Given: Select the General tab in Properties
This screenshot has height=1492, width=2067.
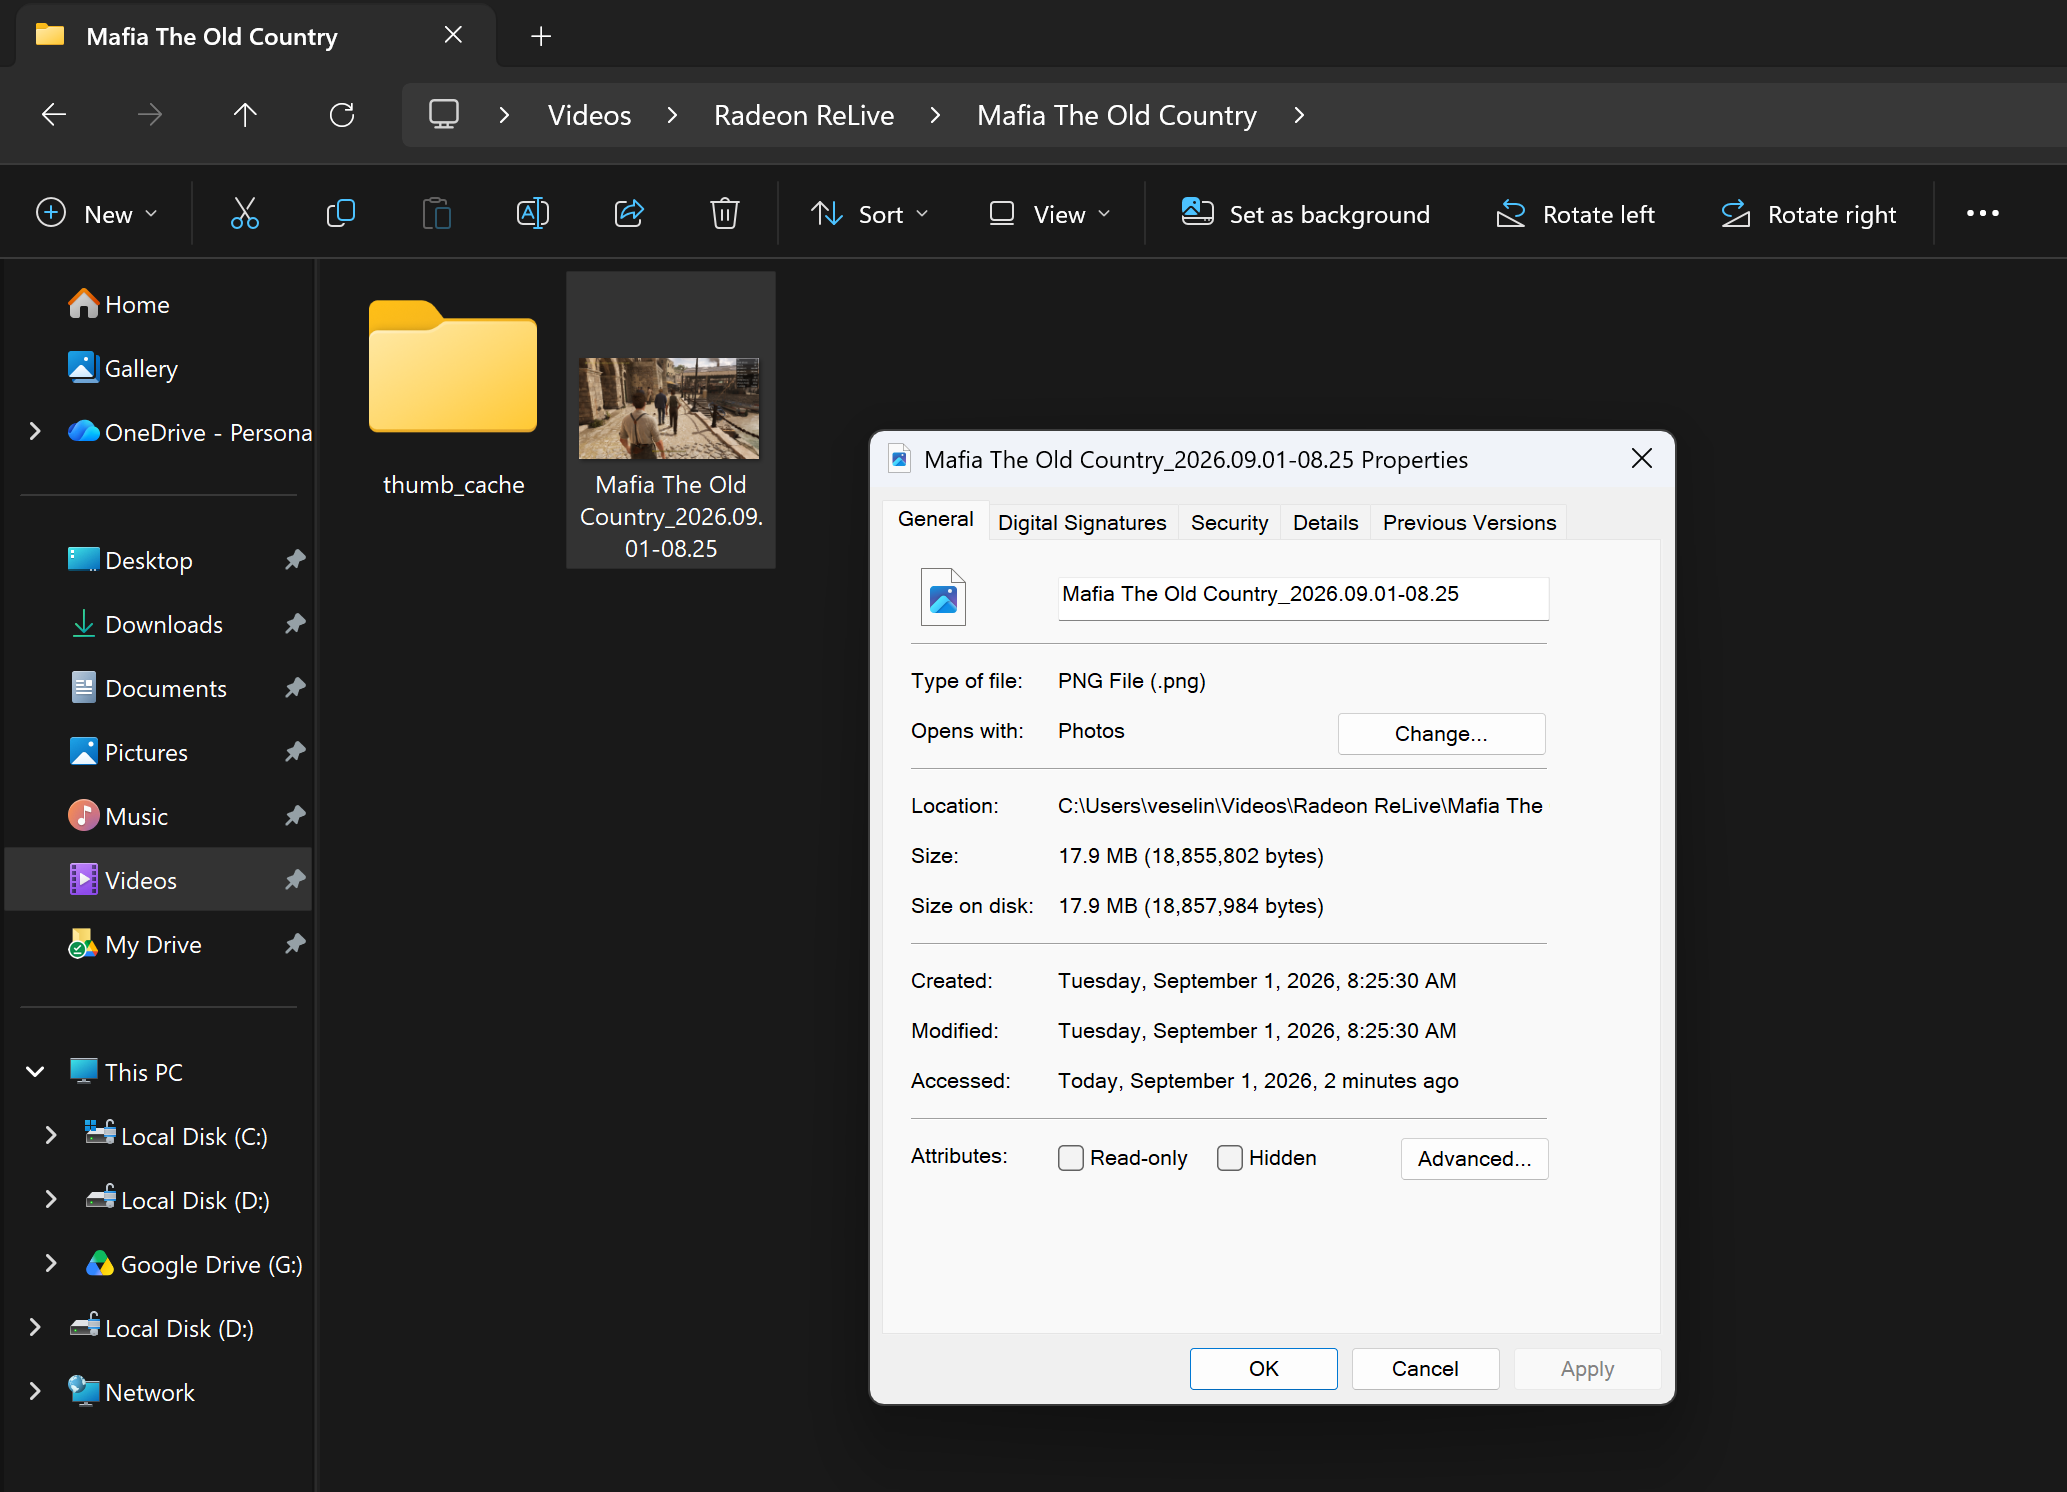Looking at the screenshot, I should point(936,520).
